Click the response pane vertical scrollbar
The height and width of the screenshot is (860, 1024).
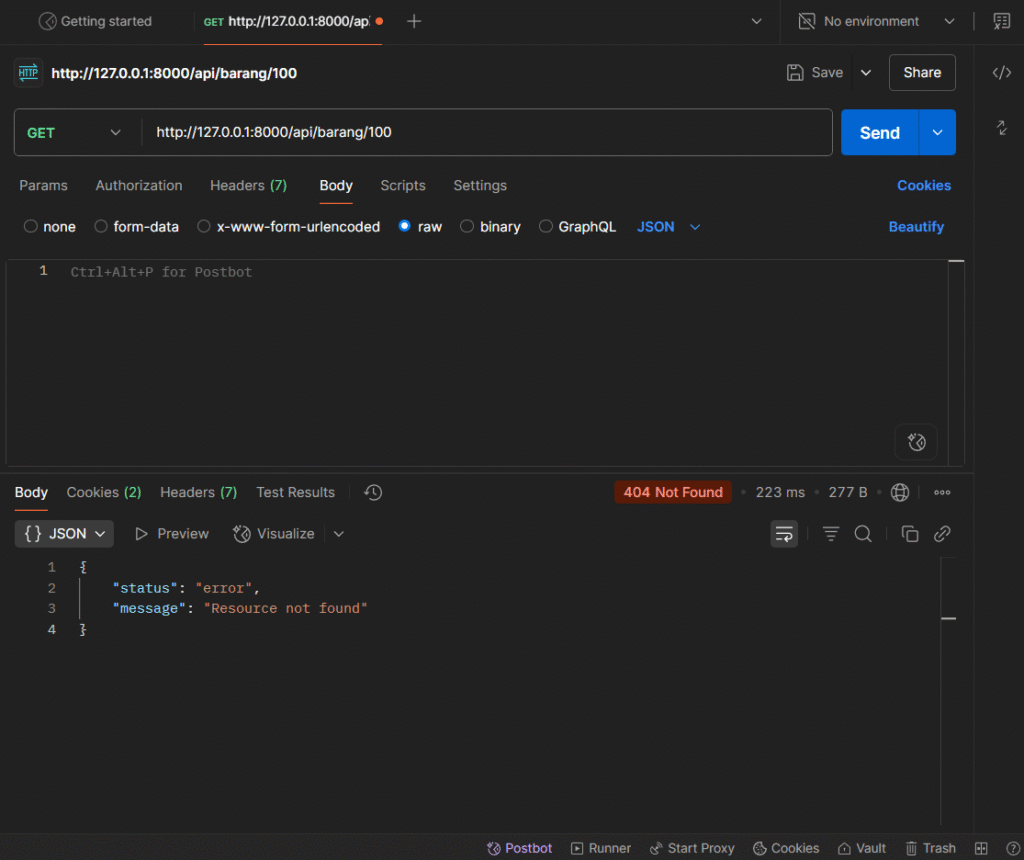pyautogui.click(x=948, y=690)
